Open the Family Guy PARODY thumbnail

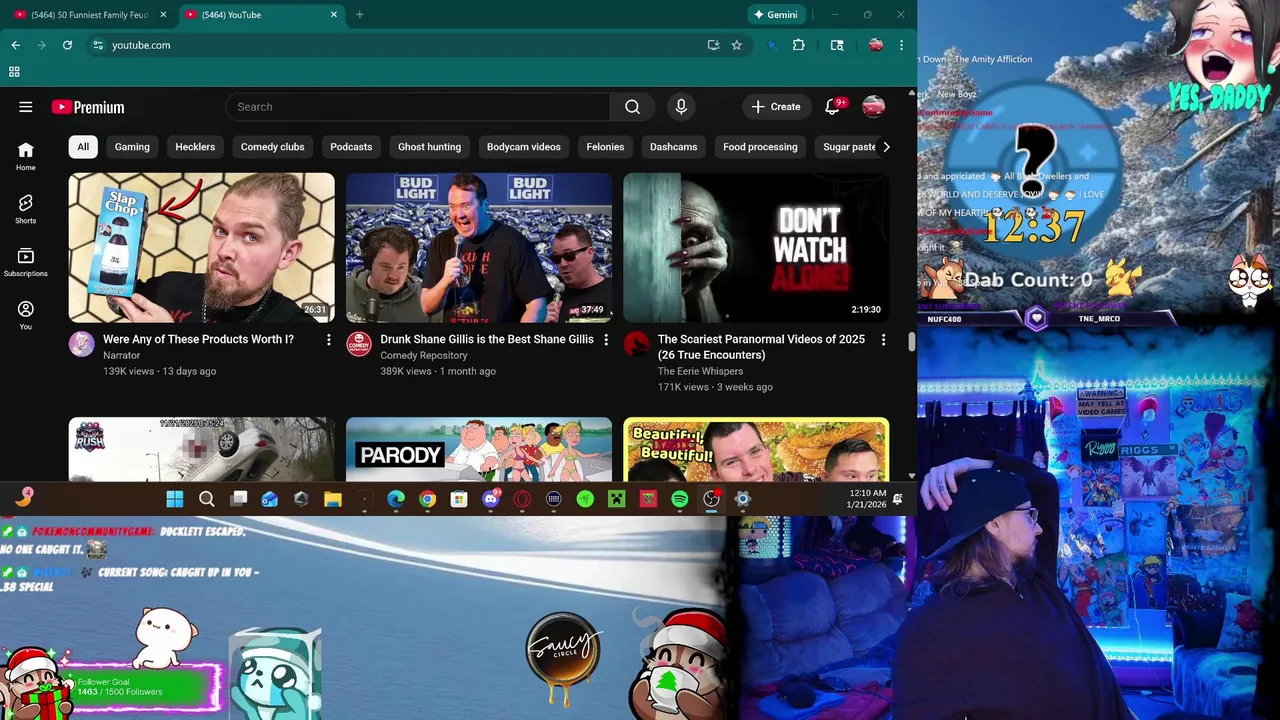pos(479,449)
